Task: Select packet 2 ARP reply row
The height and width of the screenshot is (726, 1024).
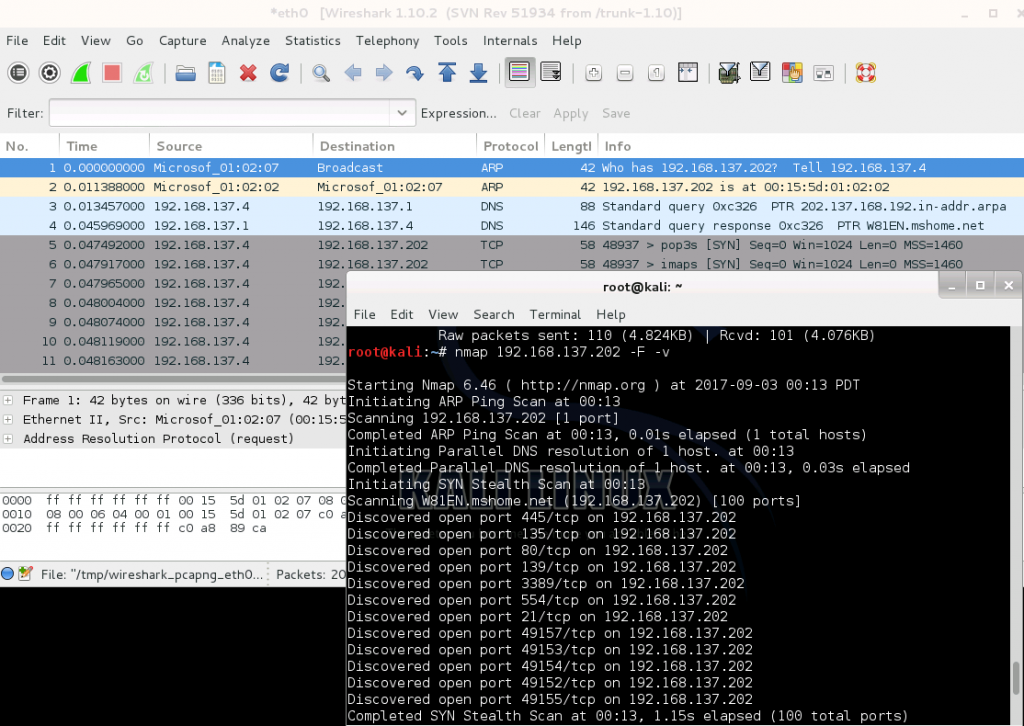Action: [x=512, y=187]
